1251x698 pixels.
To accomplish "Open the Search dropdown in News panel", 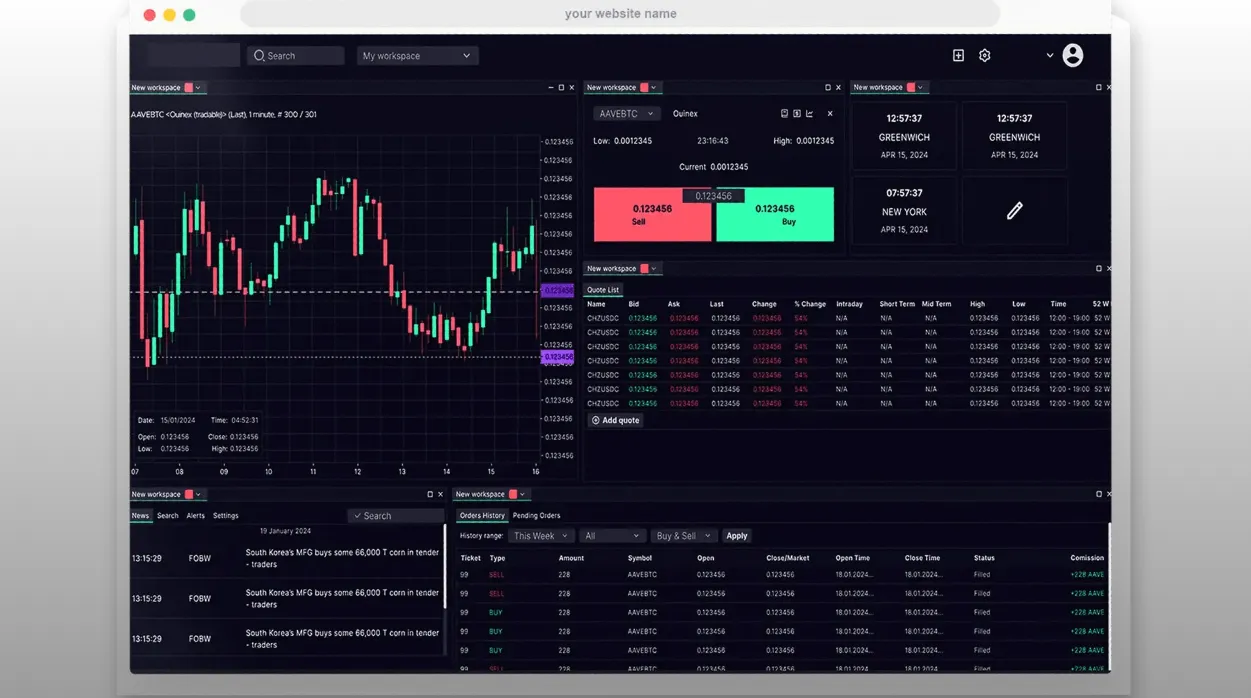I will click(x=396, y=516).
